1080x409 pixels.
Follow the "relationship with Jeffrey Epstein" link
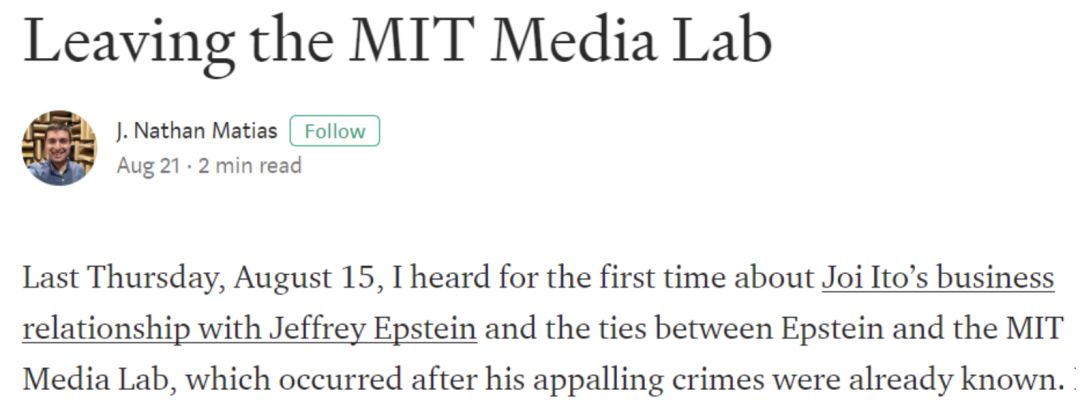249,328
